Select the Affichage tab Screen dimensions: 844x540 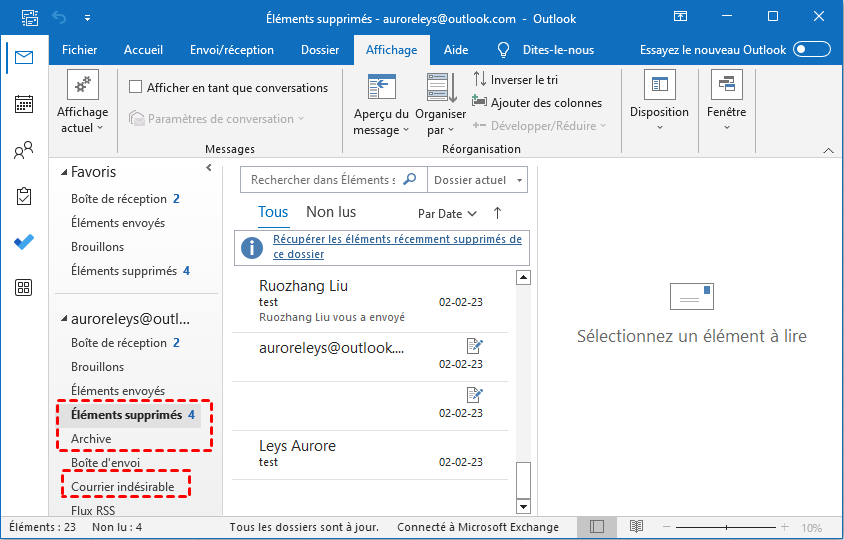coord(392,50)
